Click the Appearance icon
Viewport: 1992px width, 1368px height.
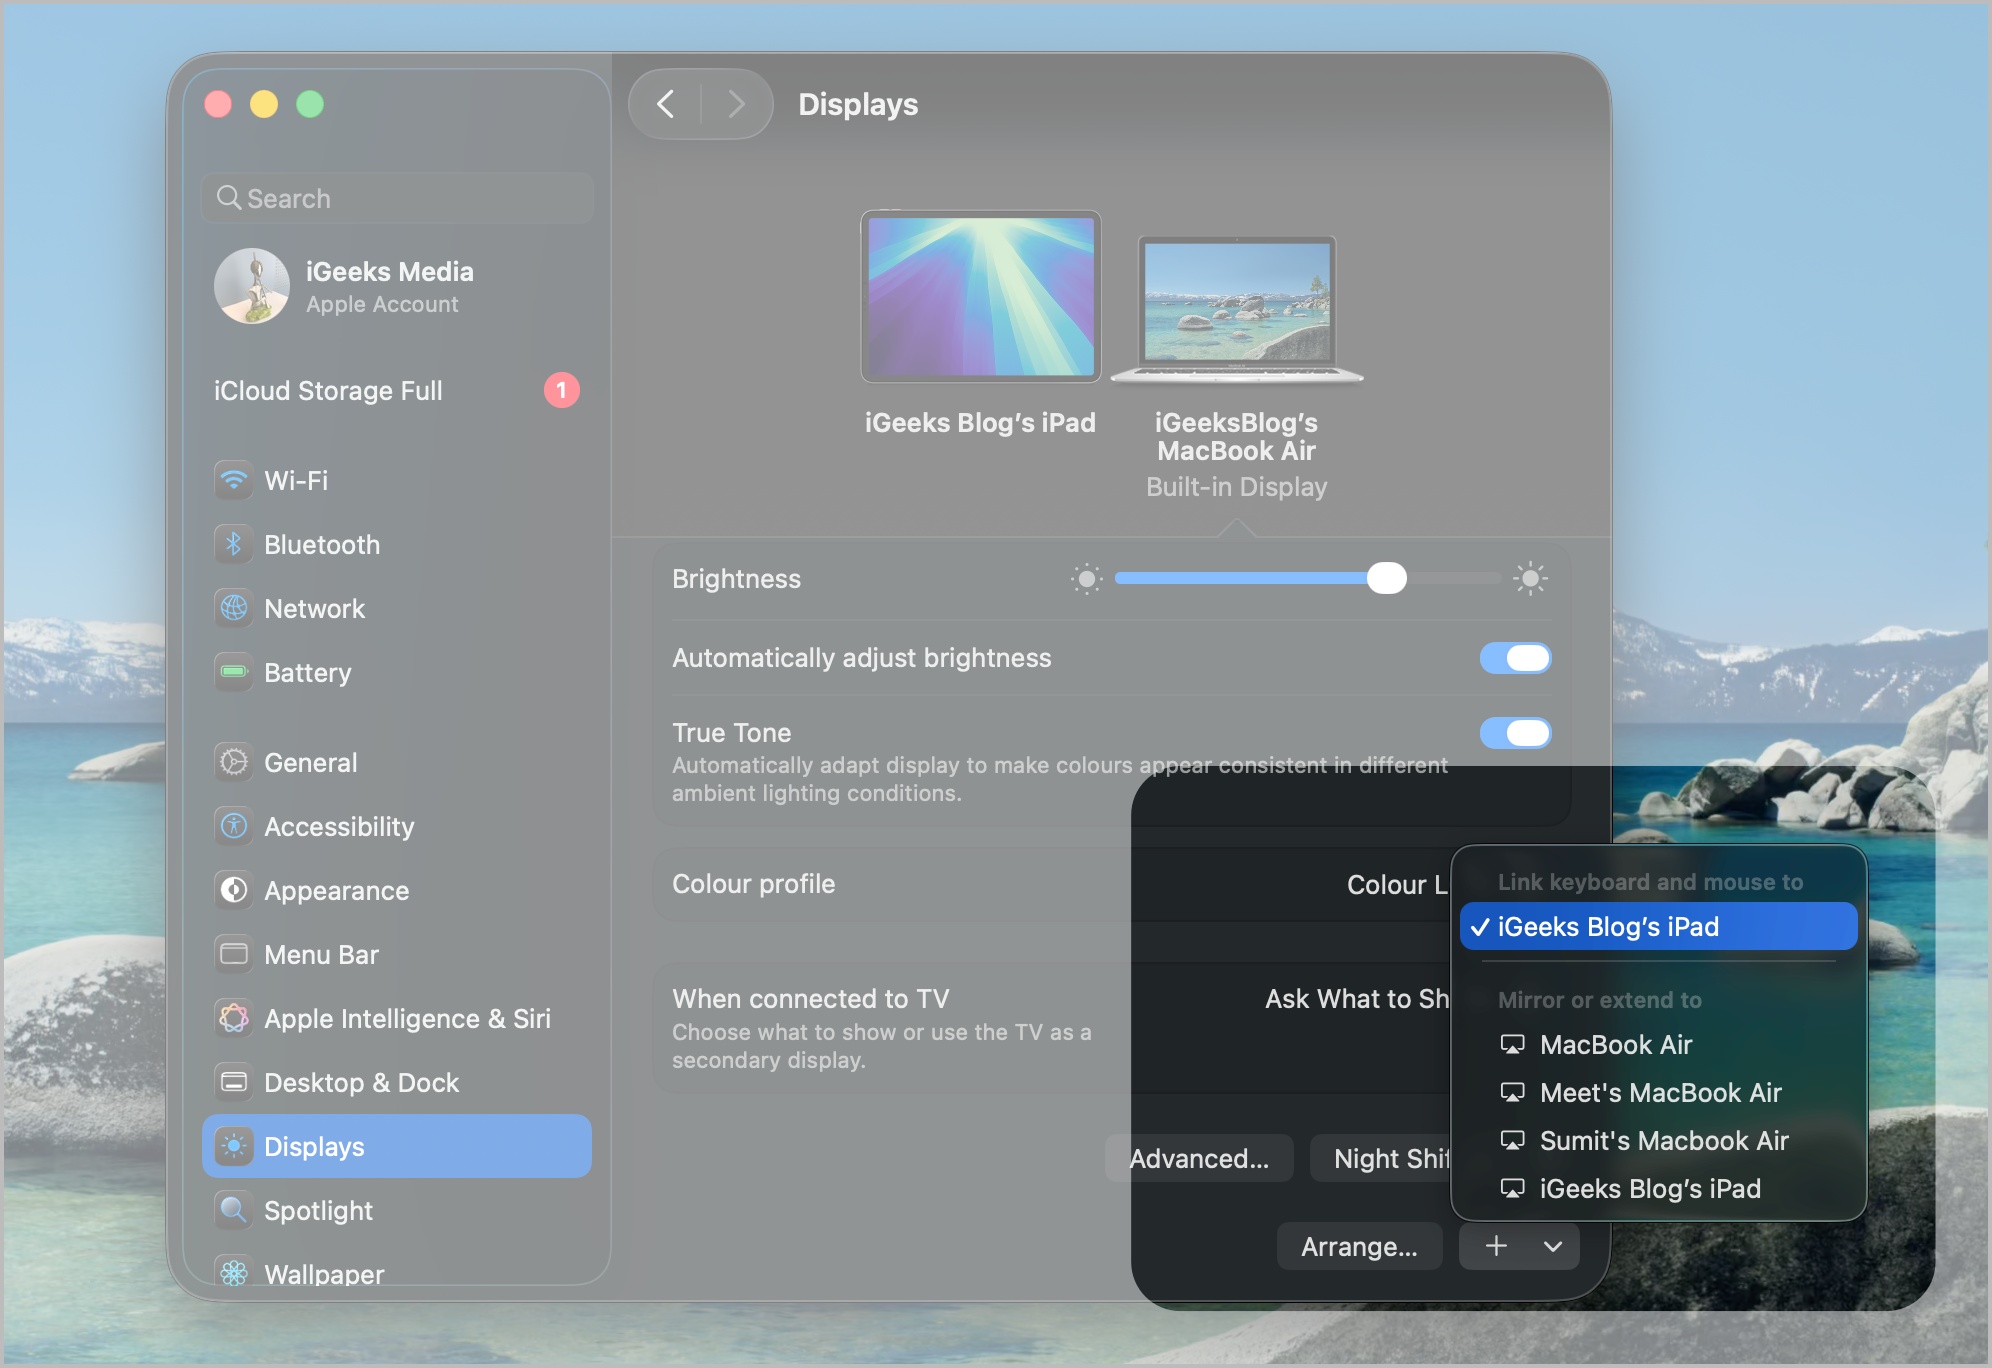coord(233,890)
